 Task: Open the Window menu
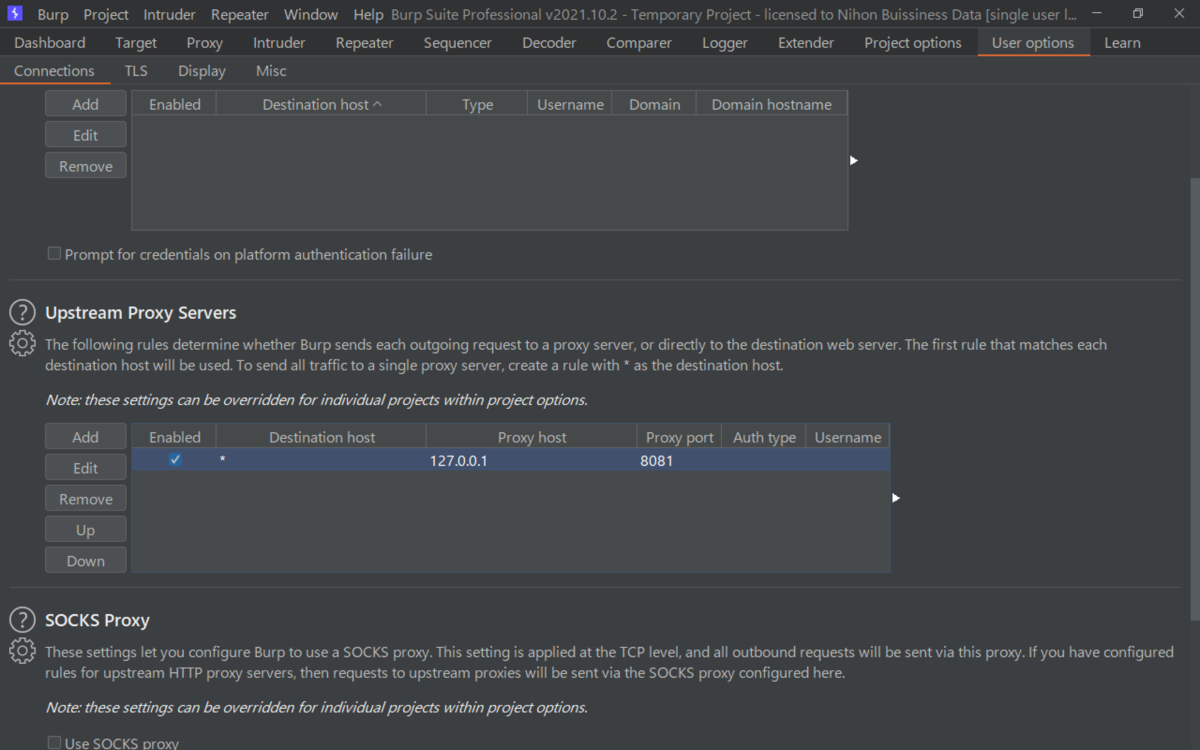coord(311,15)
